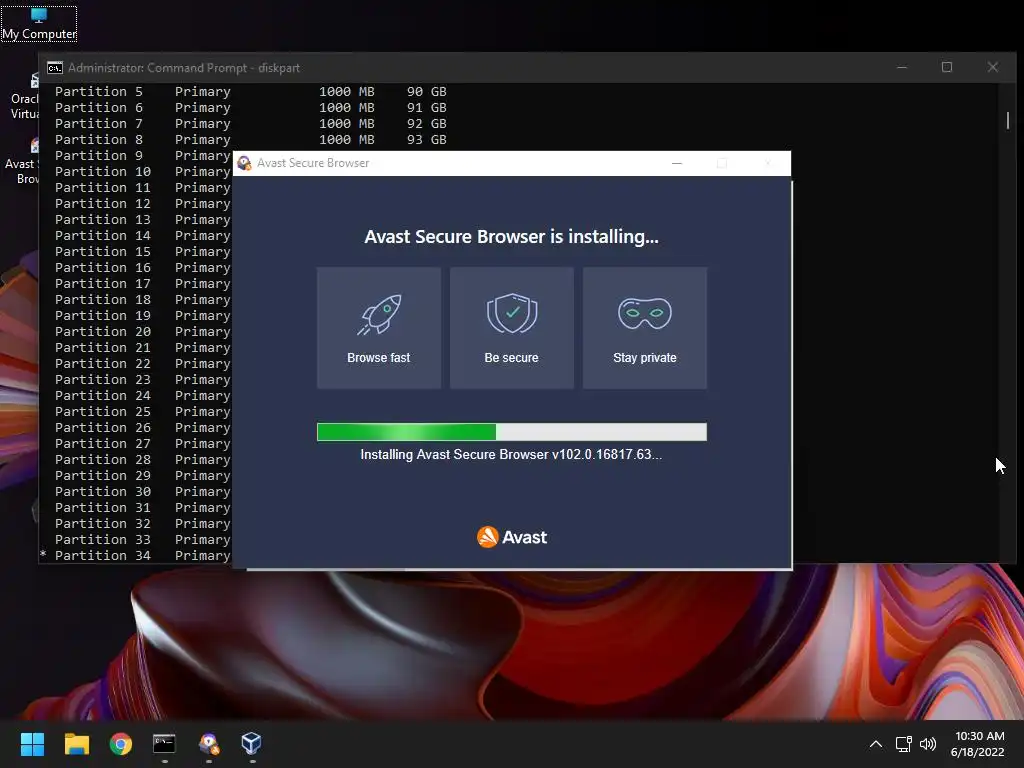Viewport: 1024px width, 768px height.
Task: Click the 'Installing Avast Secure Browser v102.0.16817.63...' status text
Action: (x=511, y=455)
